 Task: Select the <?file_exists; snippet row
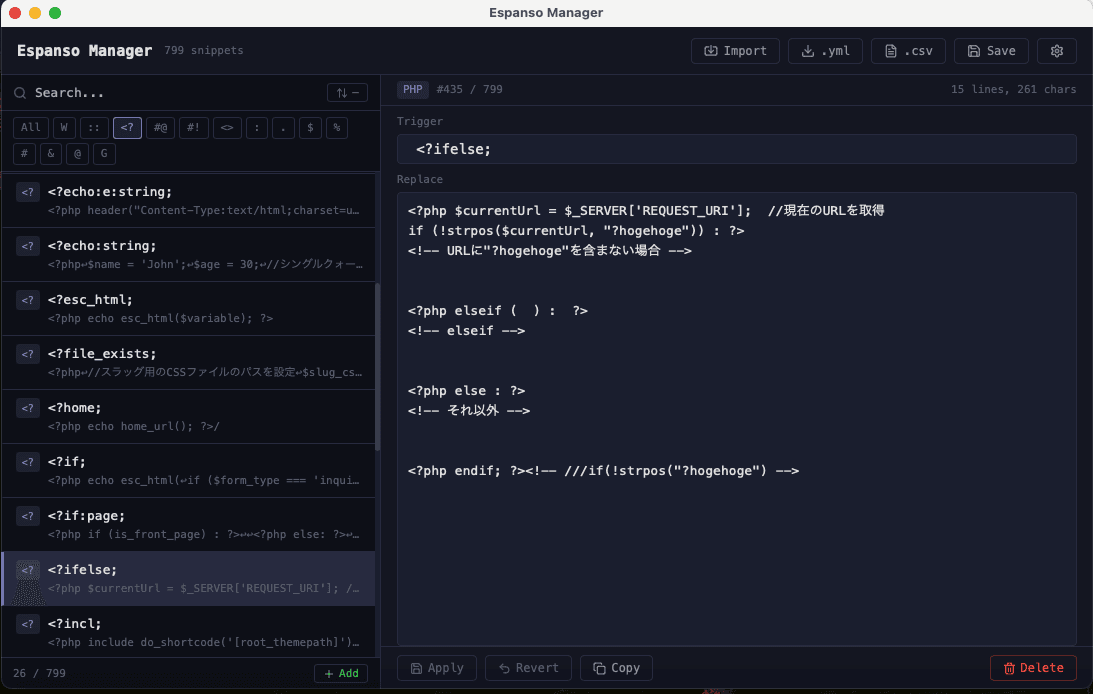[x=189, y=363]
